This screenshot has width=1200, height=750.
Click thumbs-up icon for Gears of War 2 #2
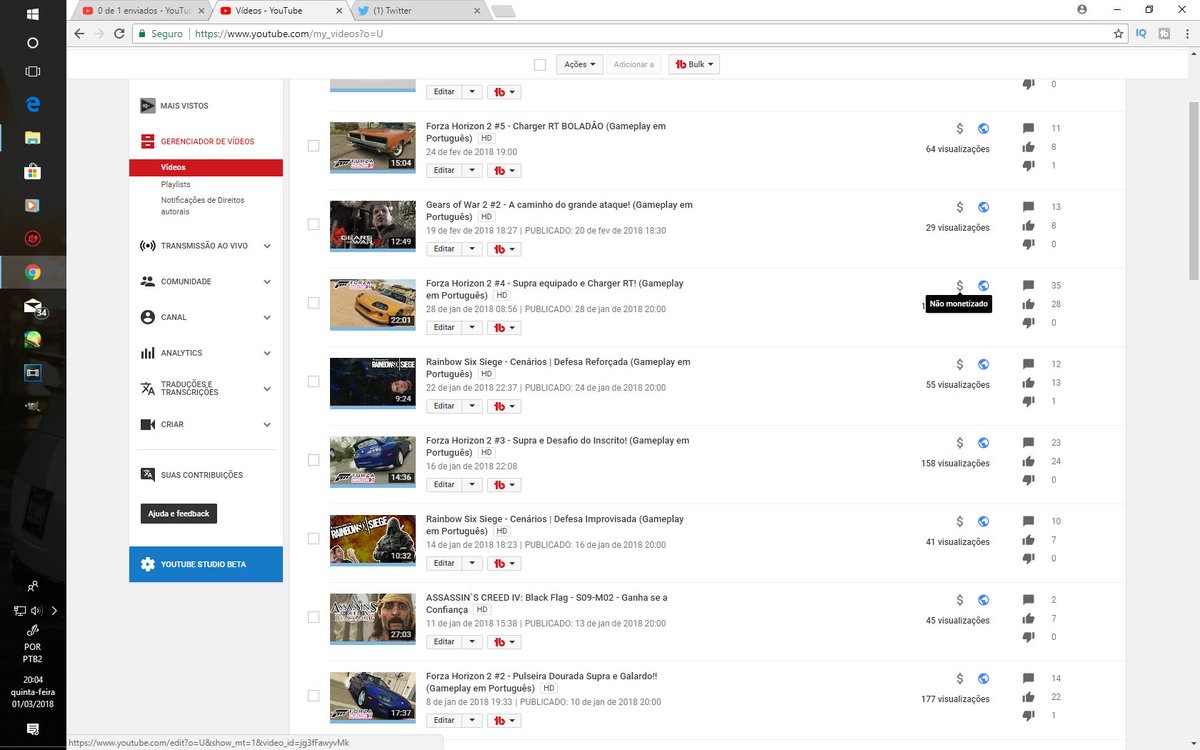click(x=1028, y=226)
